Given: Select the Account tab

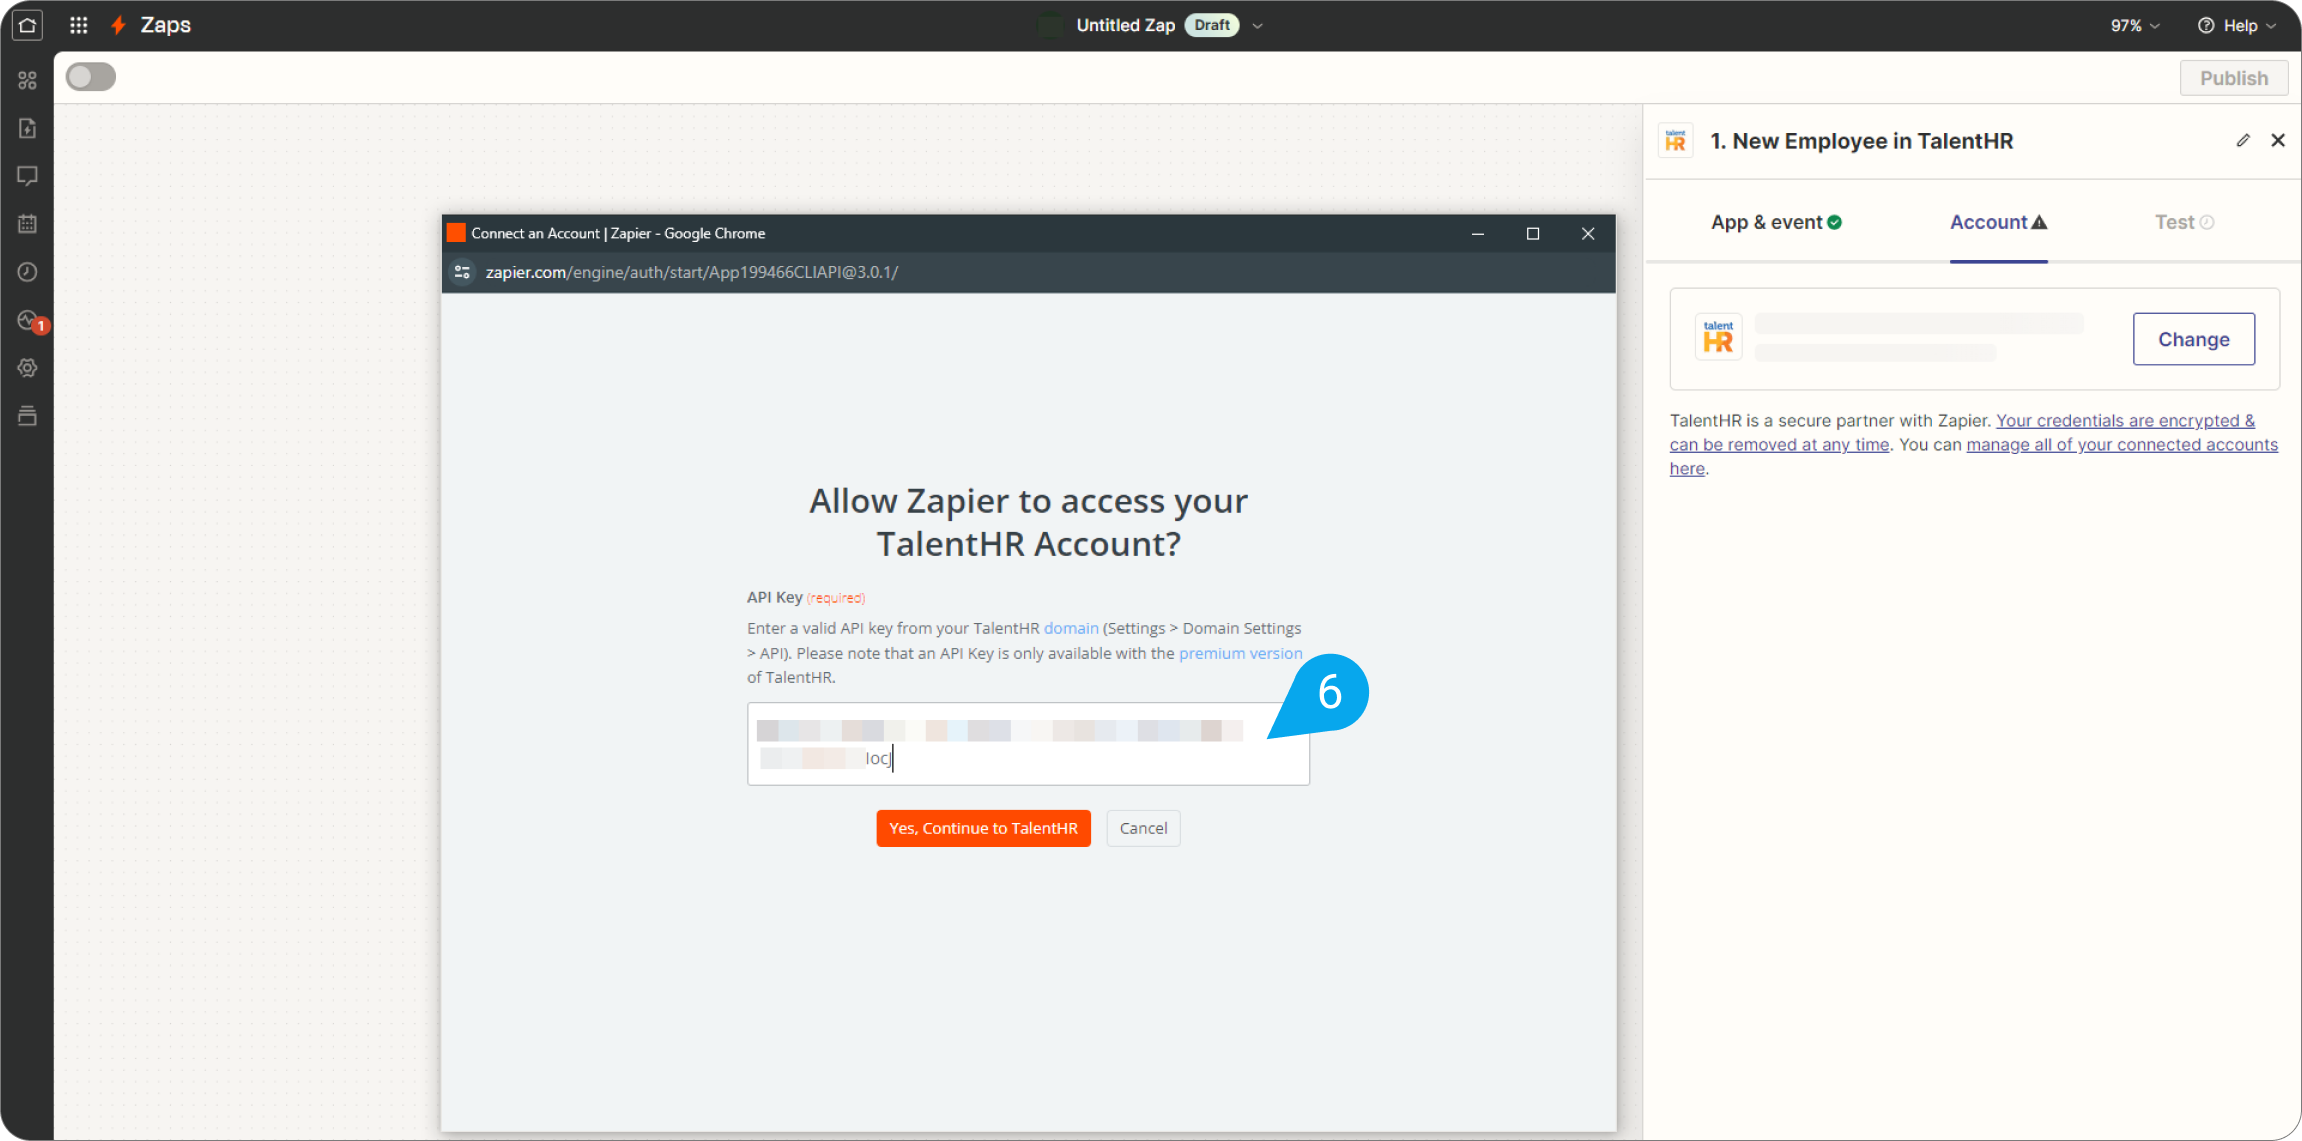Looking at the screenshot, I should coord(1998,222).
